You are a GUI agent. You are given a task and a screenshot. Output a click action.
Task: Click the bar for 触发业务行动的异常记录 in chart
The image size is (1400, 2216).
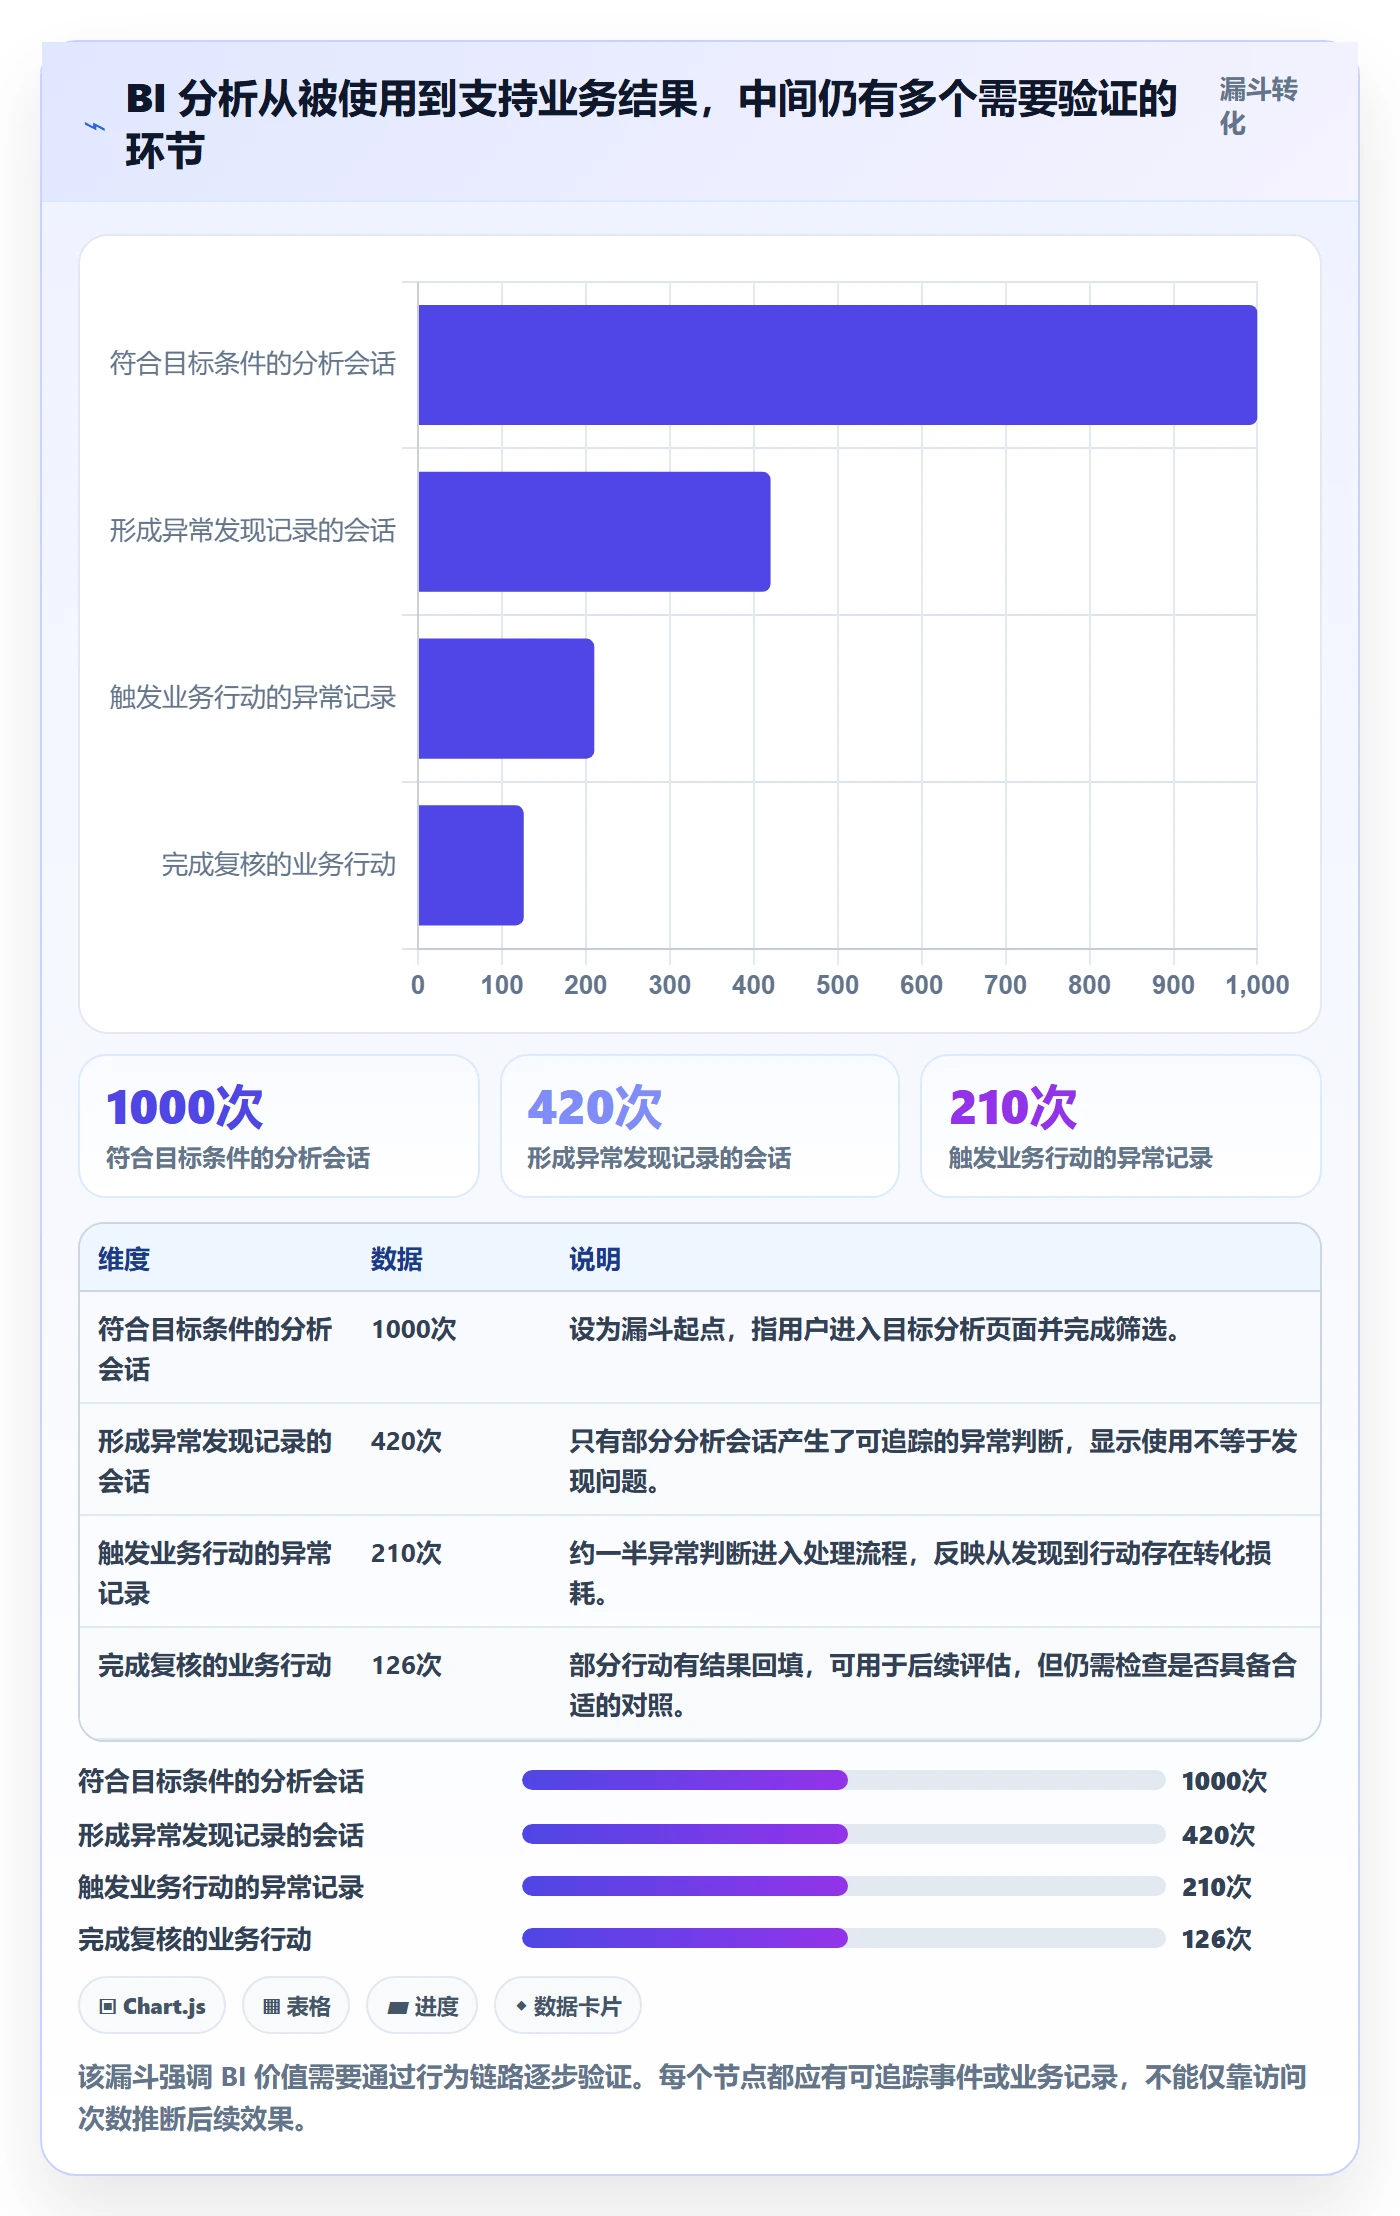coord(506,698)
